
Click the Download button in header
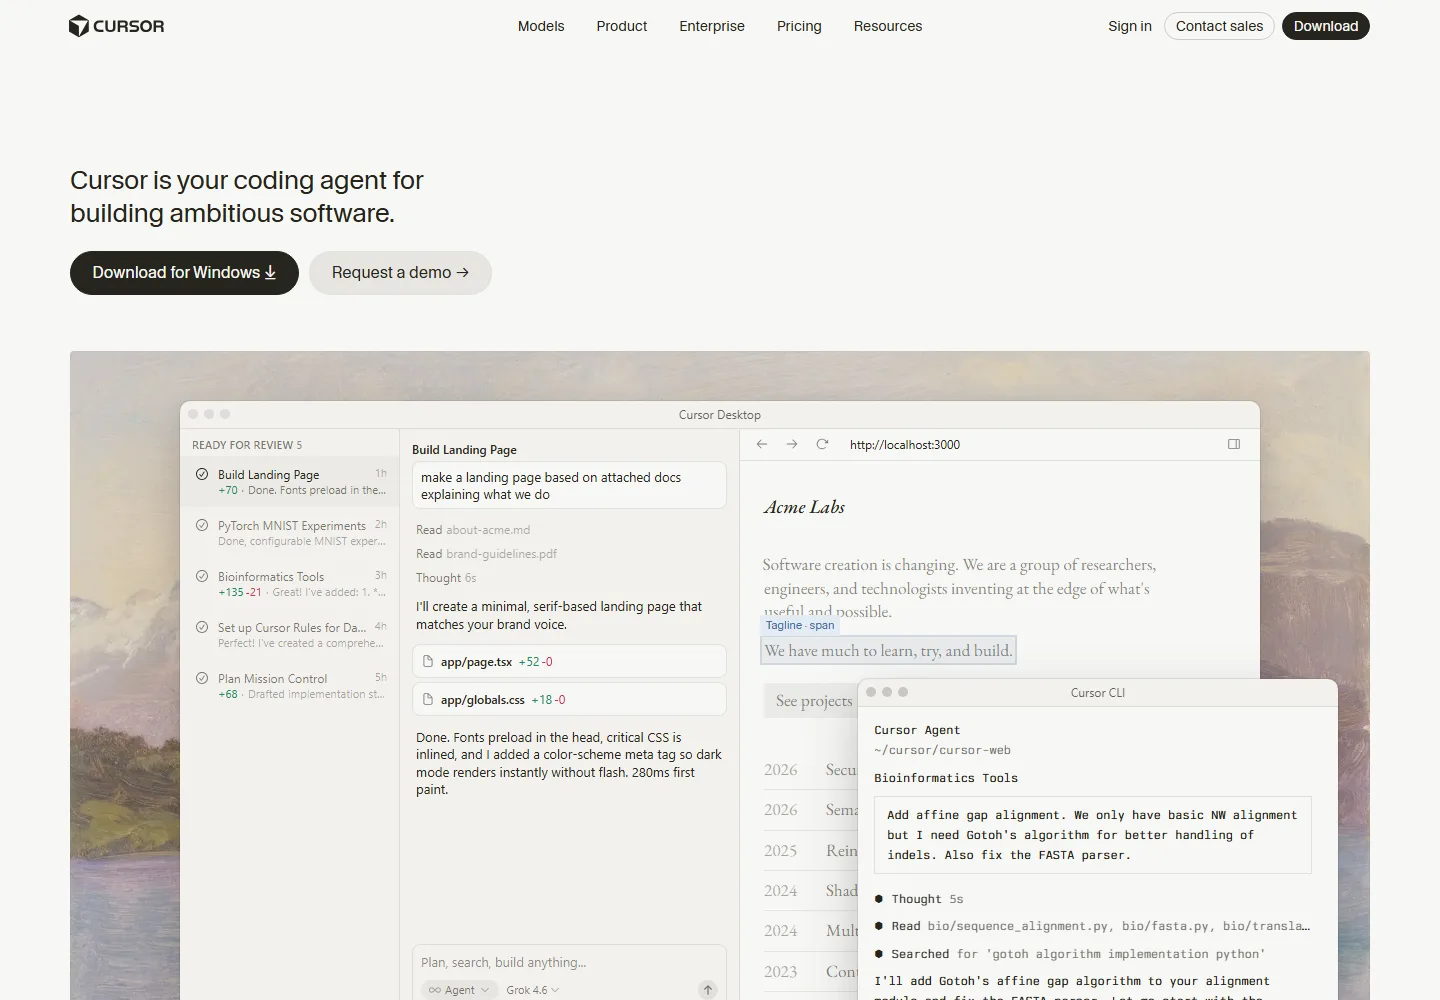point(1326,26)
